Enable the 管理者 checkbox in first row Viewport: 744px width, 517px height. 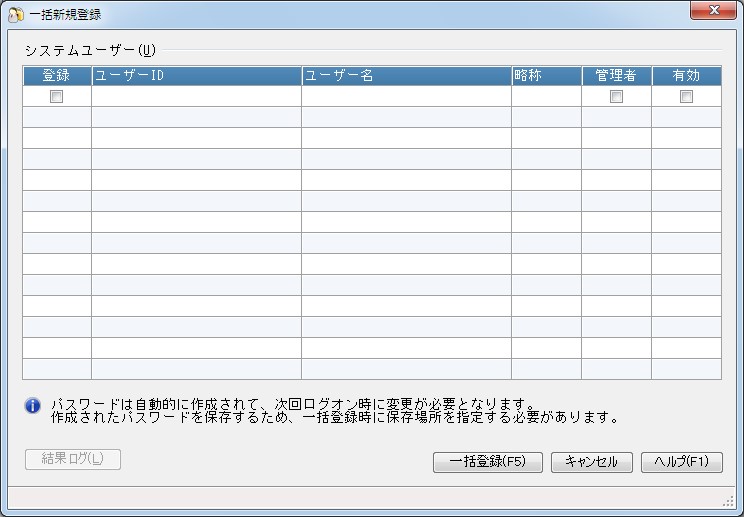[616, 97]
